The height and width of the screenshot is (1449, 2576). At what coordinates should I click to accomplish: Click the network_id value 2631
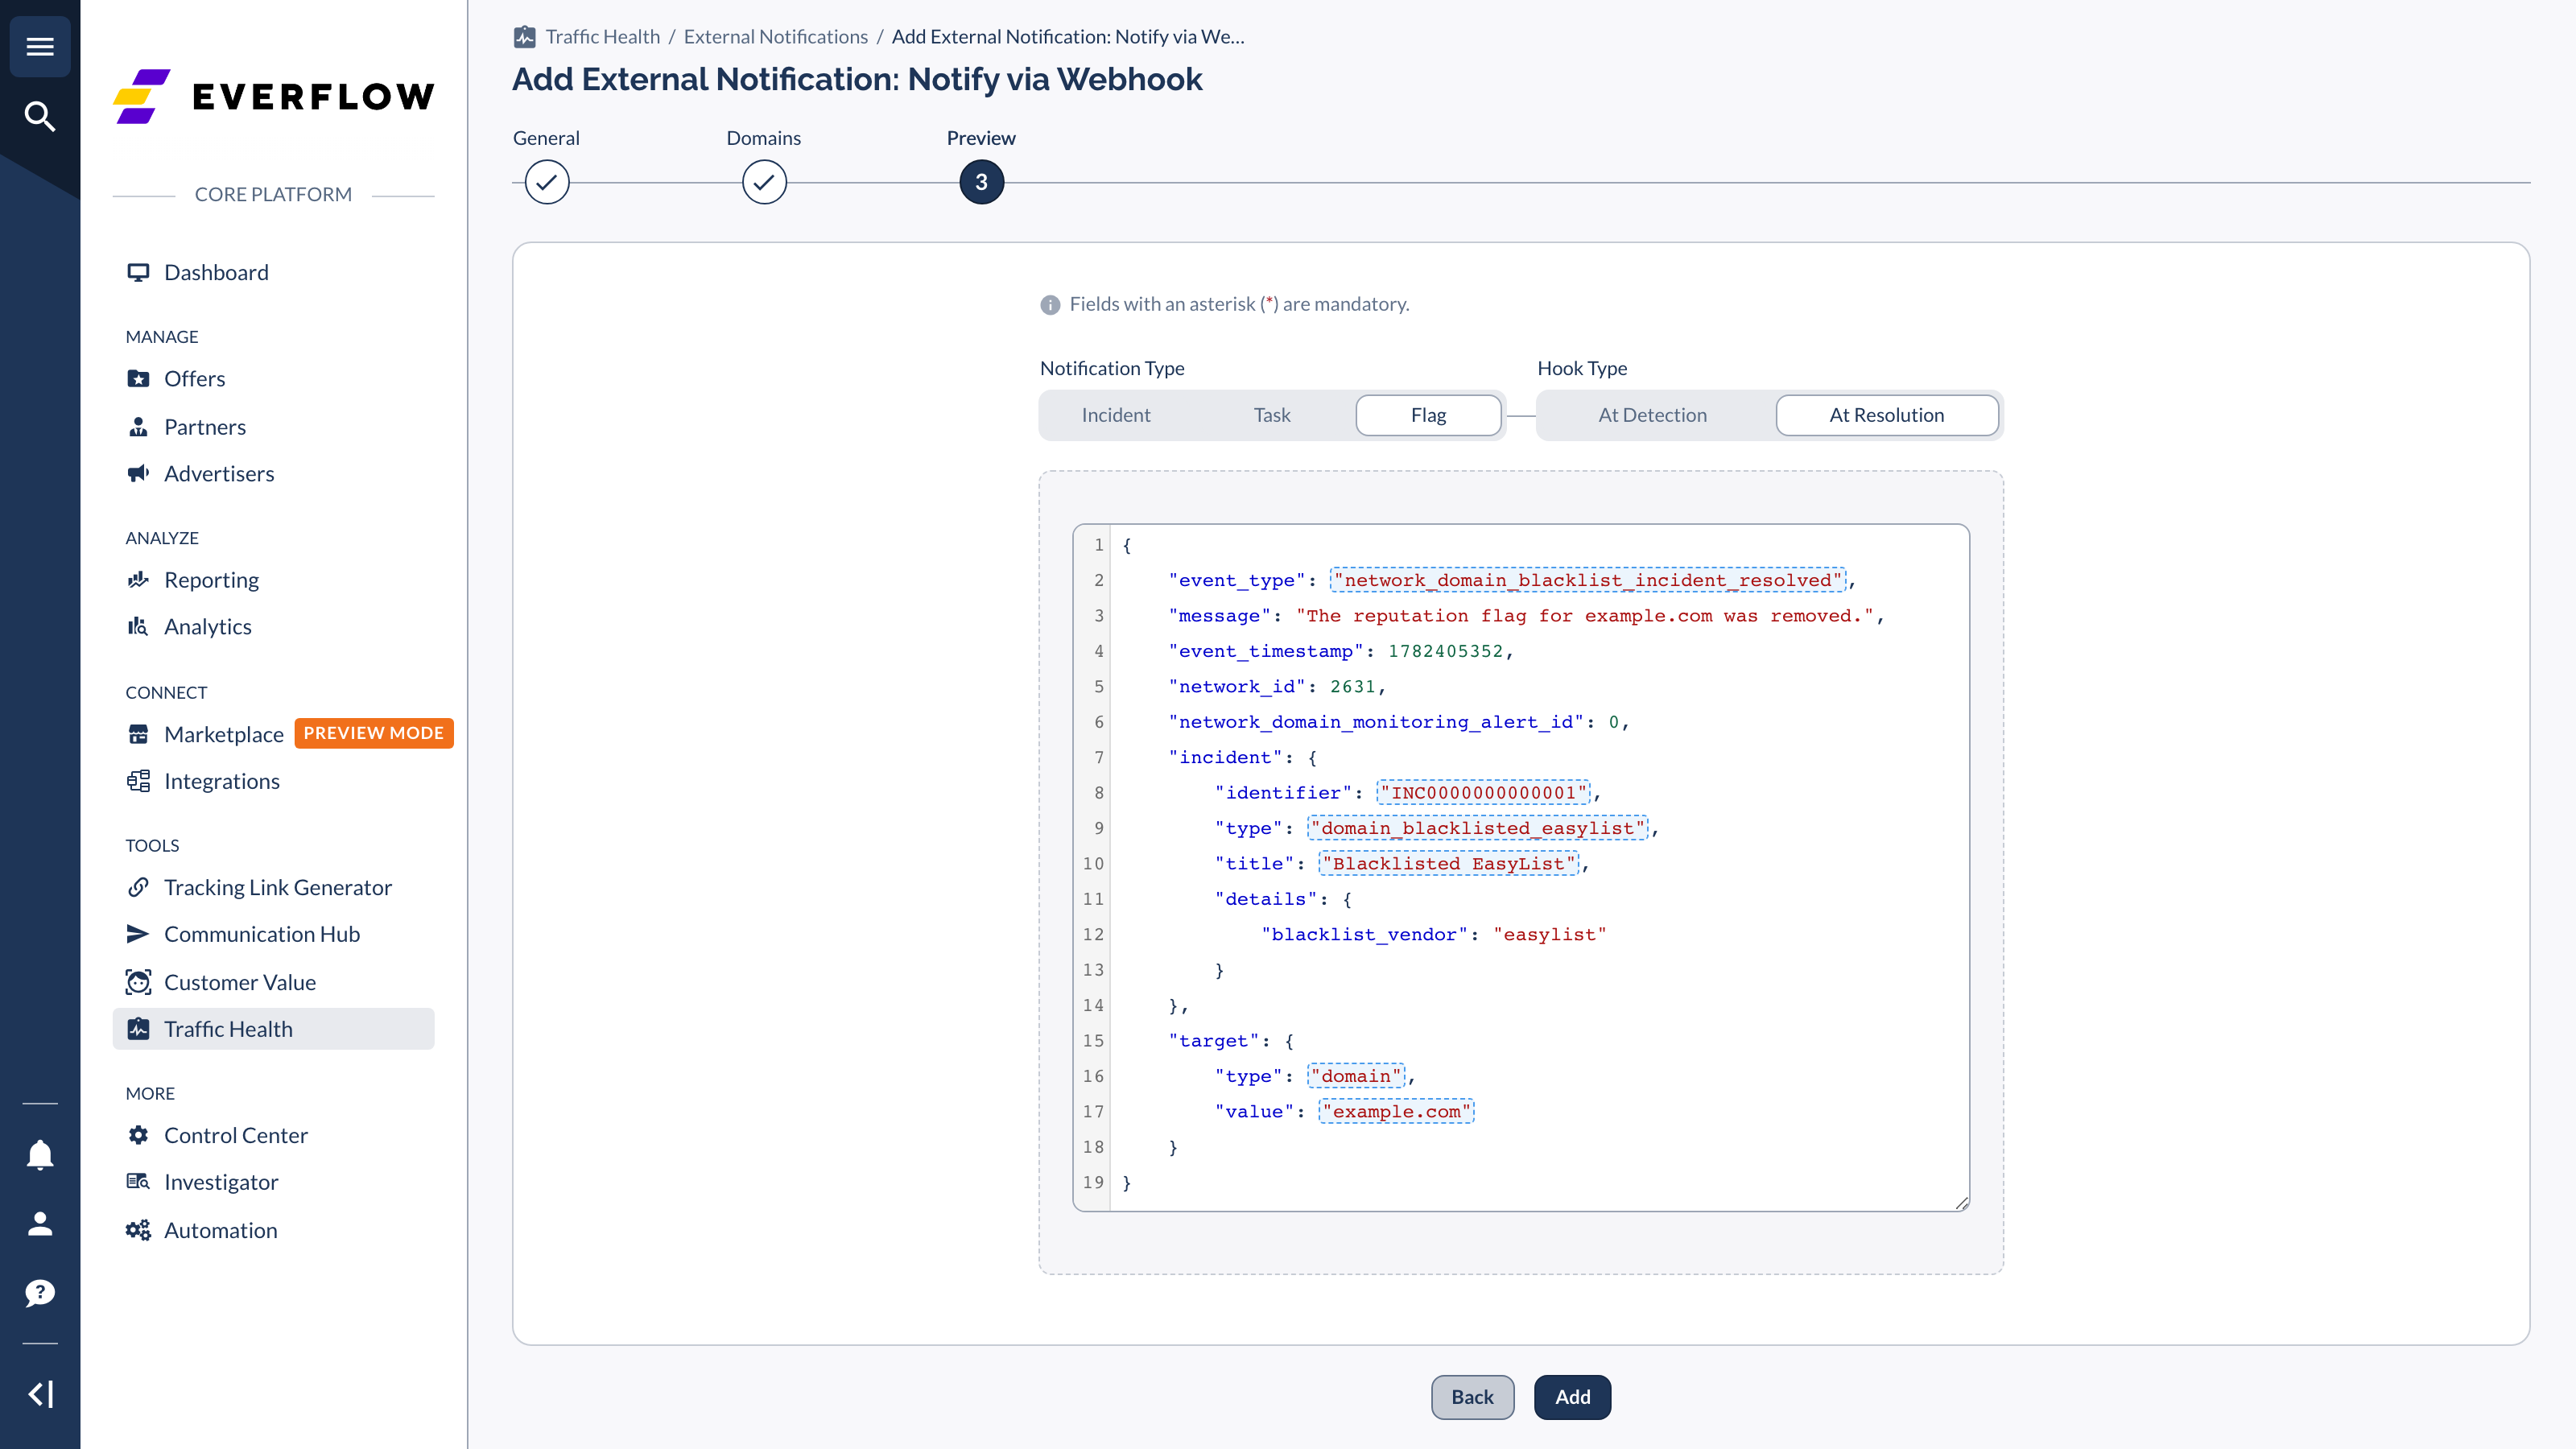point(1353,686)
